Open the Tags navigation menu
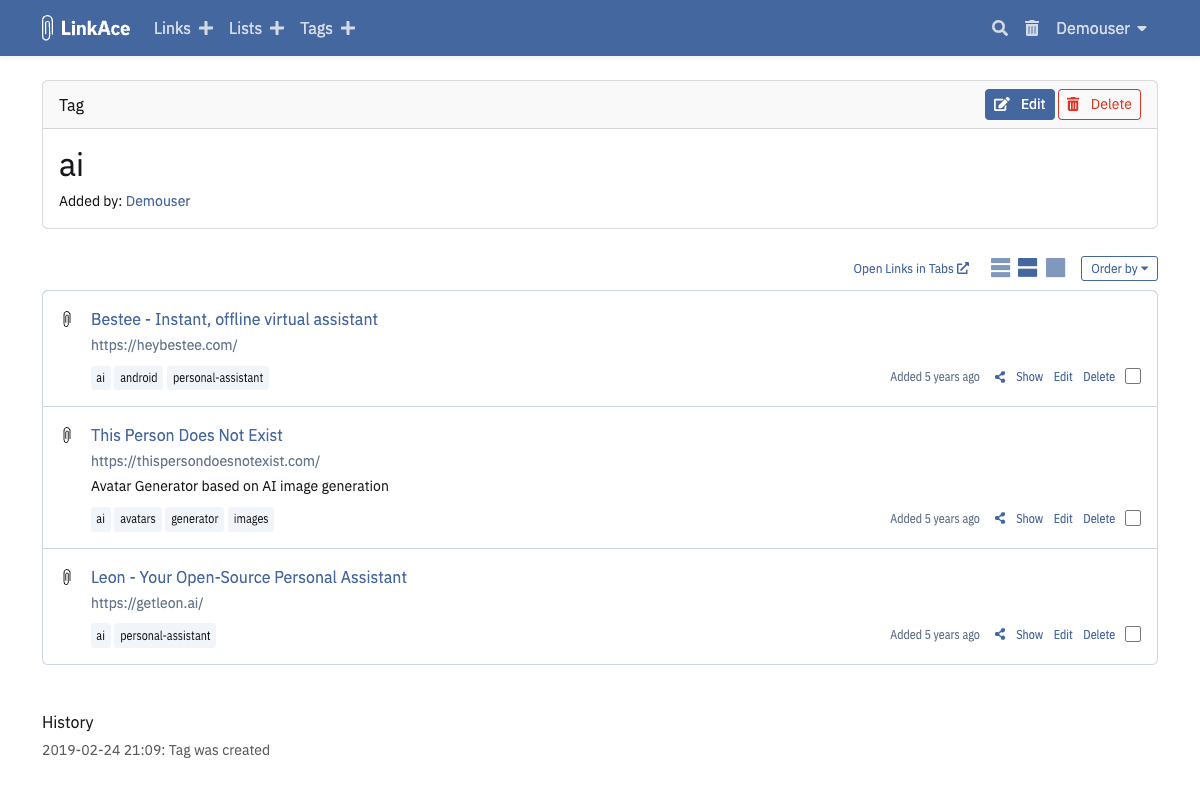The image size is (1200, 789). (316, 29)
